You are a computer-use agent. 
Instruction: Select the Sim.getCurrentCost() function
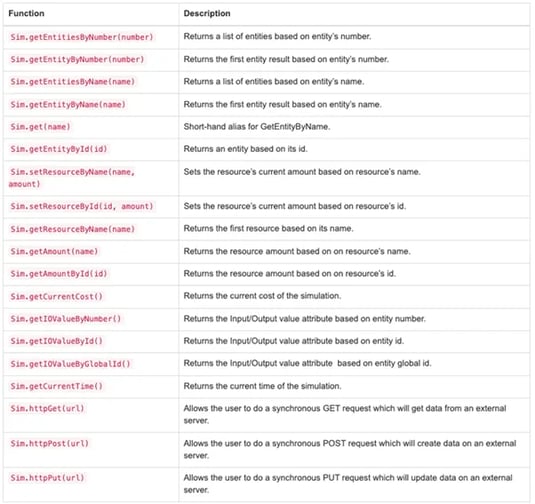[x=56, y=297]
